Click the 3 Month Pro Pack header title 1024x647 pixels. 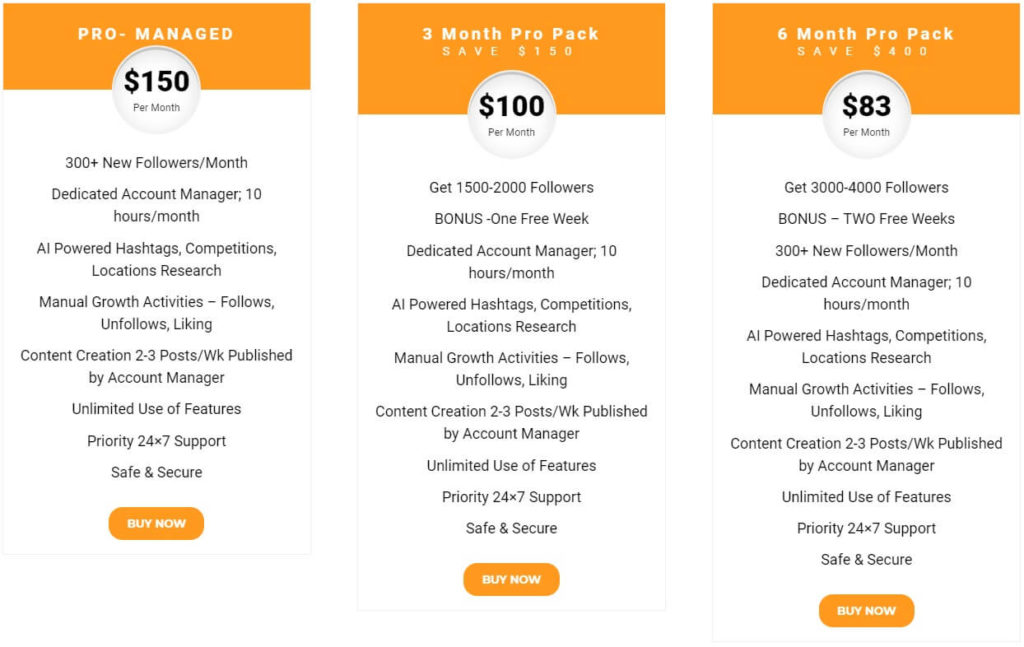tap(511, 34)
